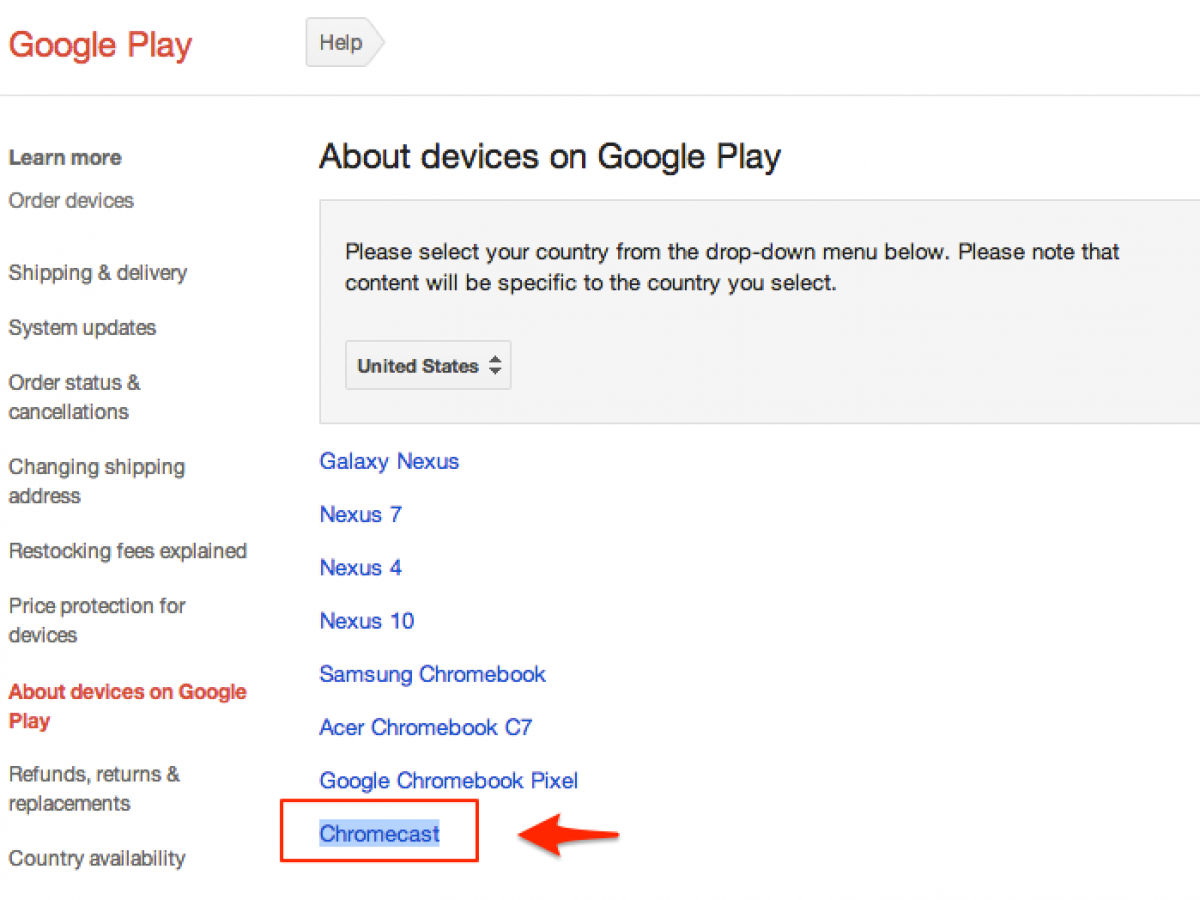
Task: Click the Google Play logo
Action: click(x=100, y=45)
